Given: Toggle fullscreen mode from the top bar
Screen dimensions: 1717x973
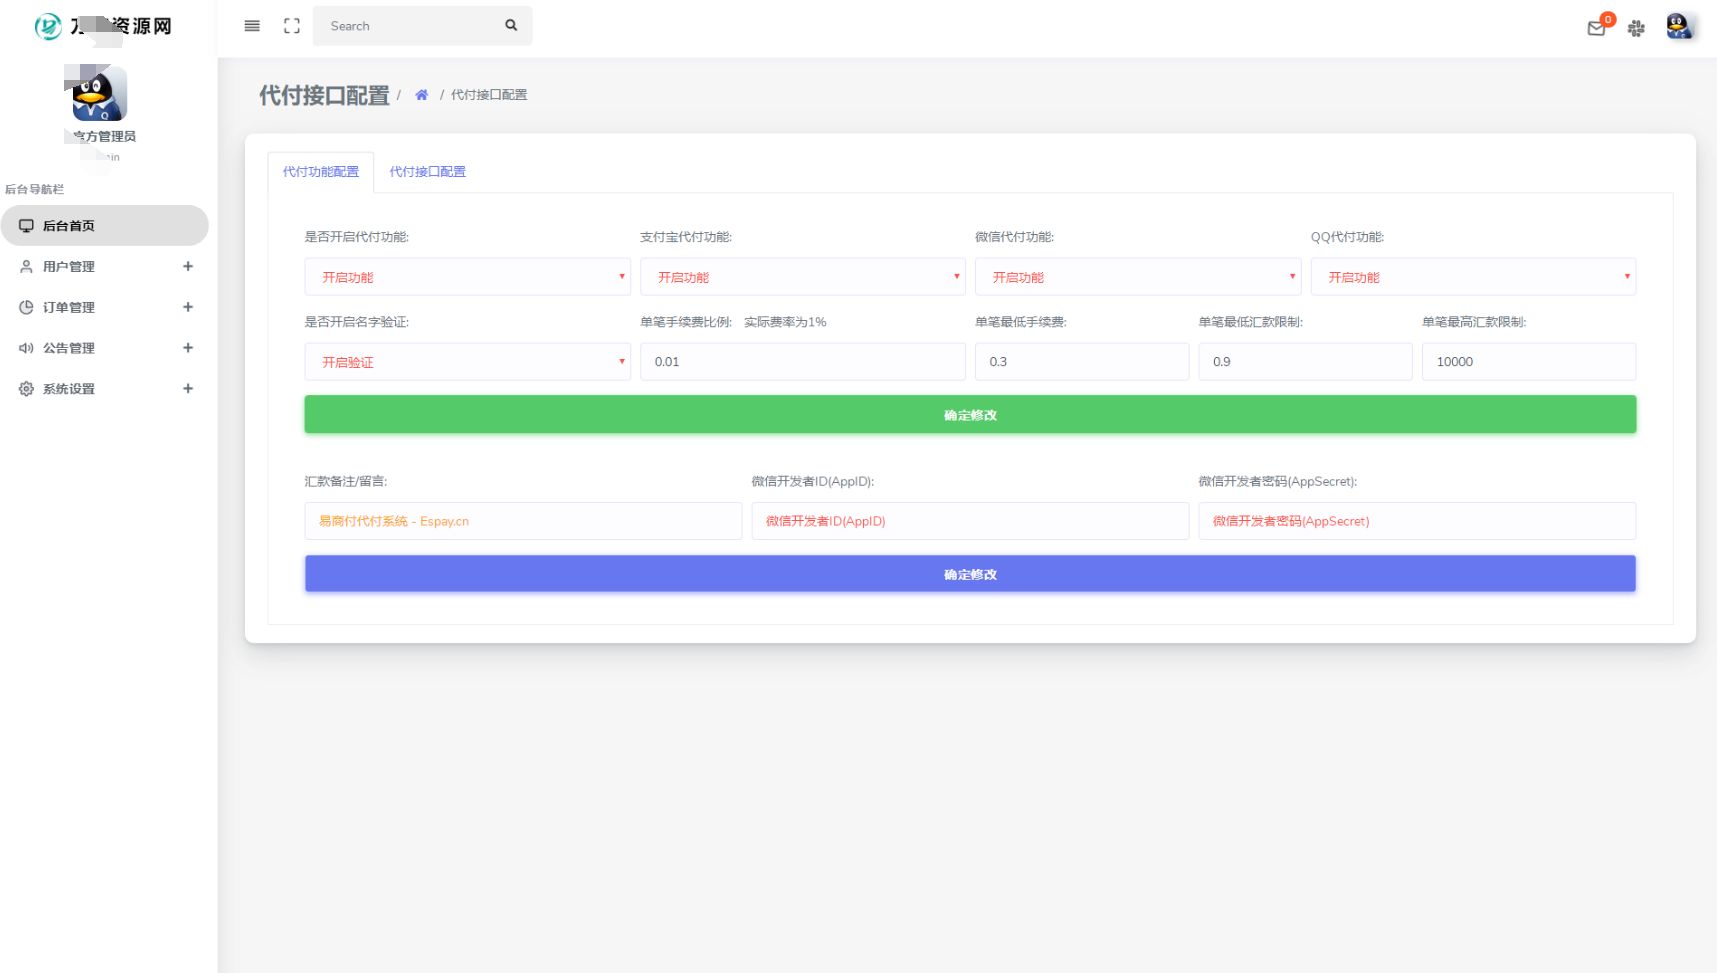Looking at the screenshot, I should [x=292, y=25].
